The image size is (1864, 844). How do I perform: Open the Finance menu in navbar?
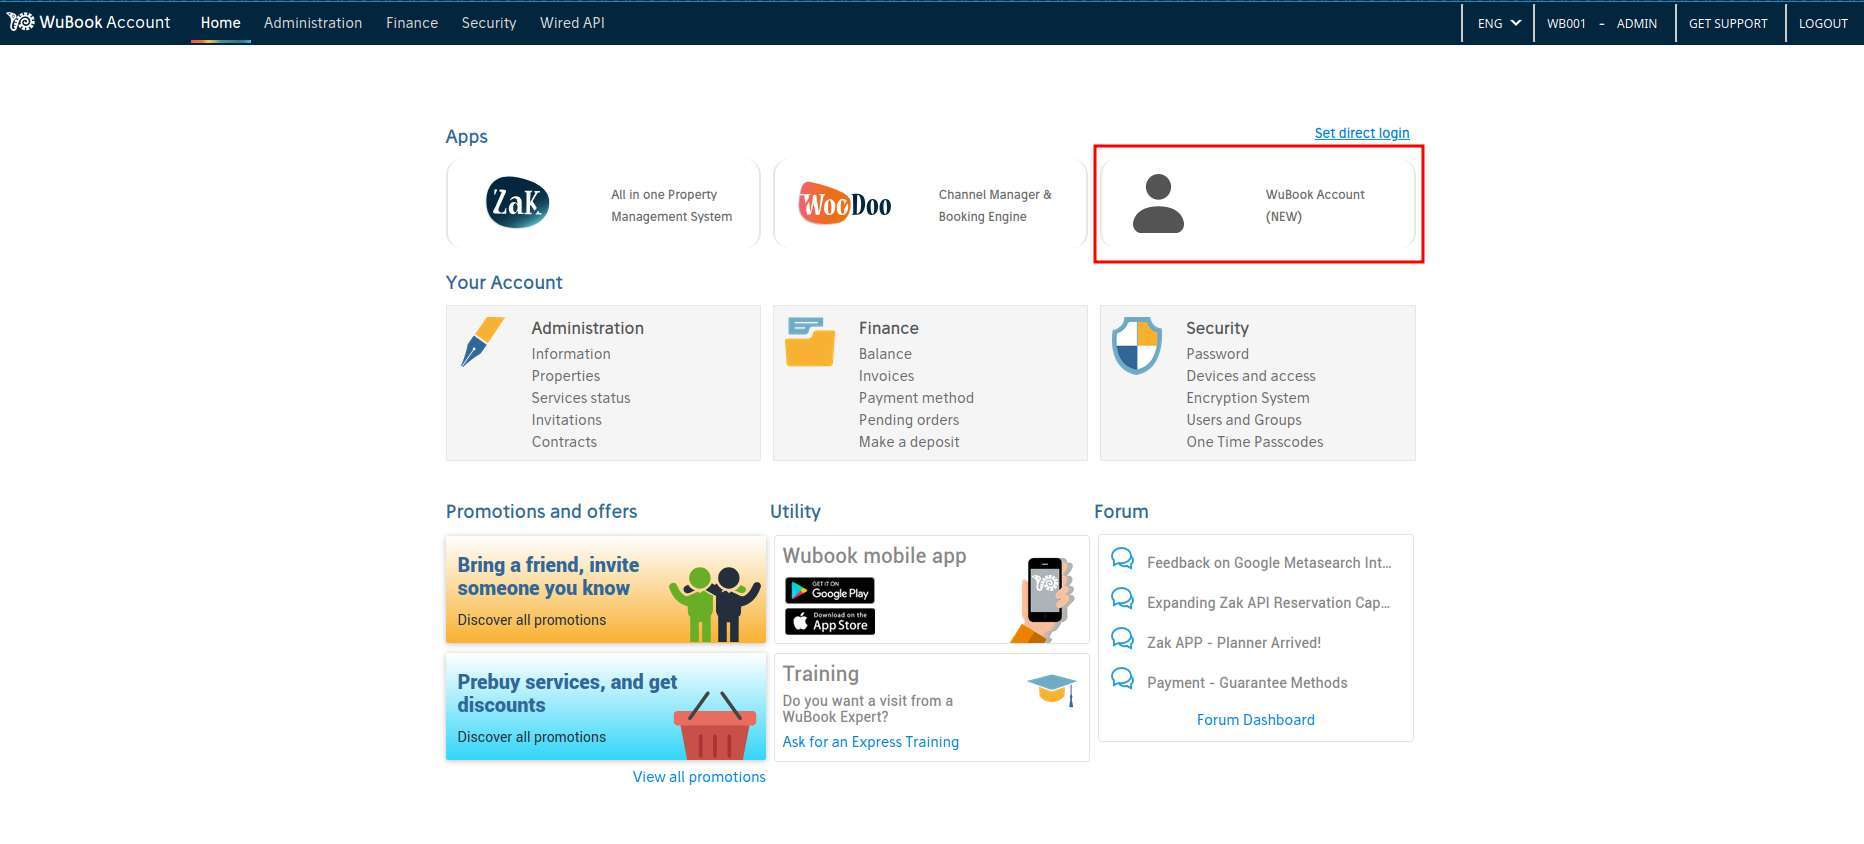pyautogui.click(x=412, y=22)
